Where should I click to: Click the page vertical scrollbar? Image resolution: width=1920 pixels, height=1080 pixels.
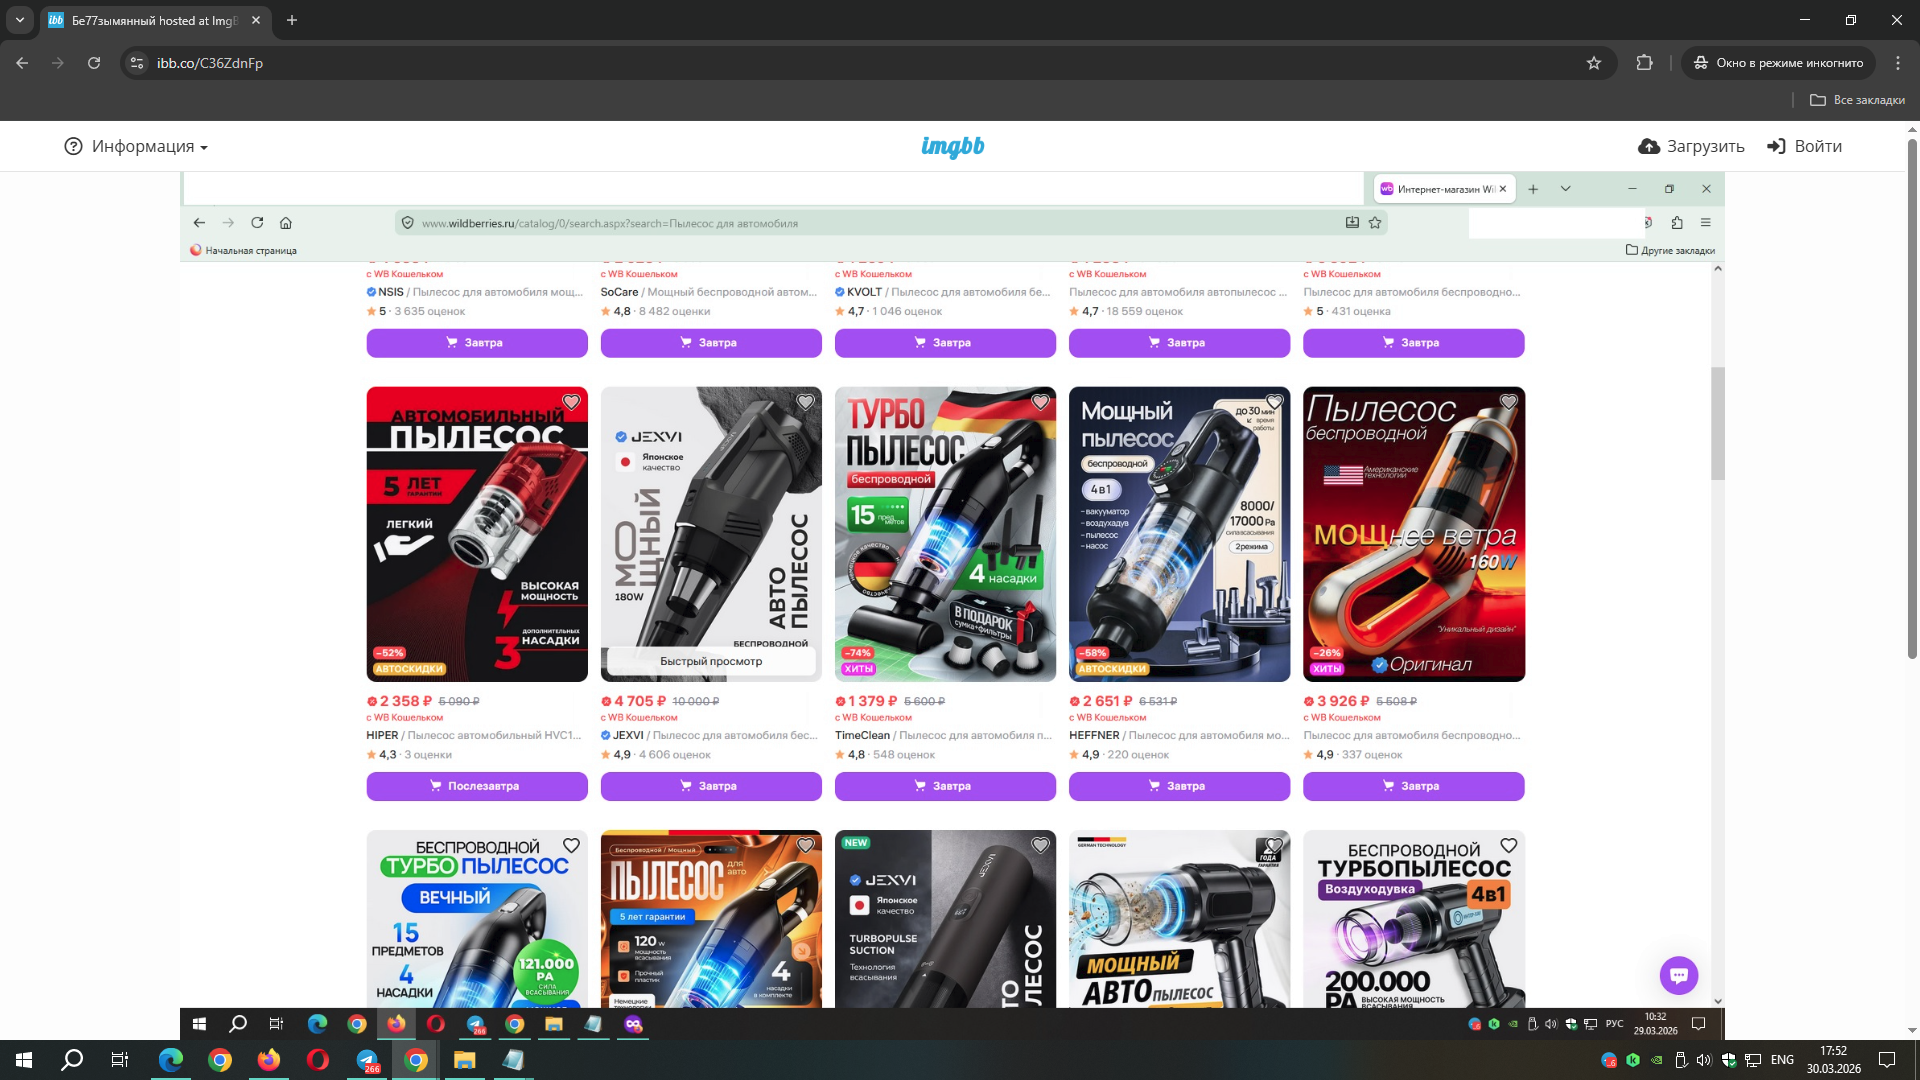[x=1912, y=400]
